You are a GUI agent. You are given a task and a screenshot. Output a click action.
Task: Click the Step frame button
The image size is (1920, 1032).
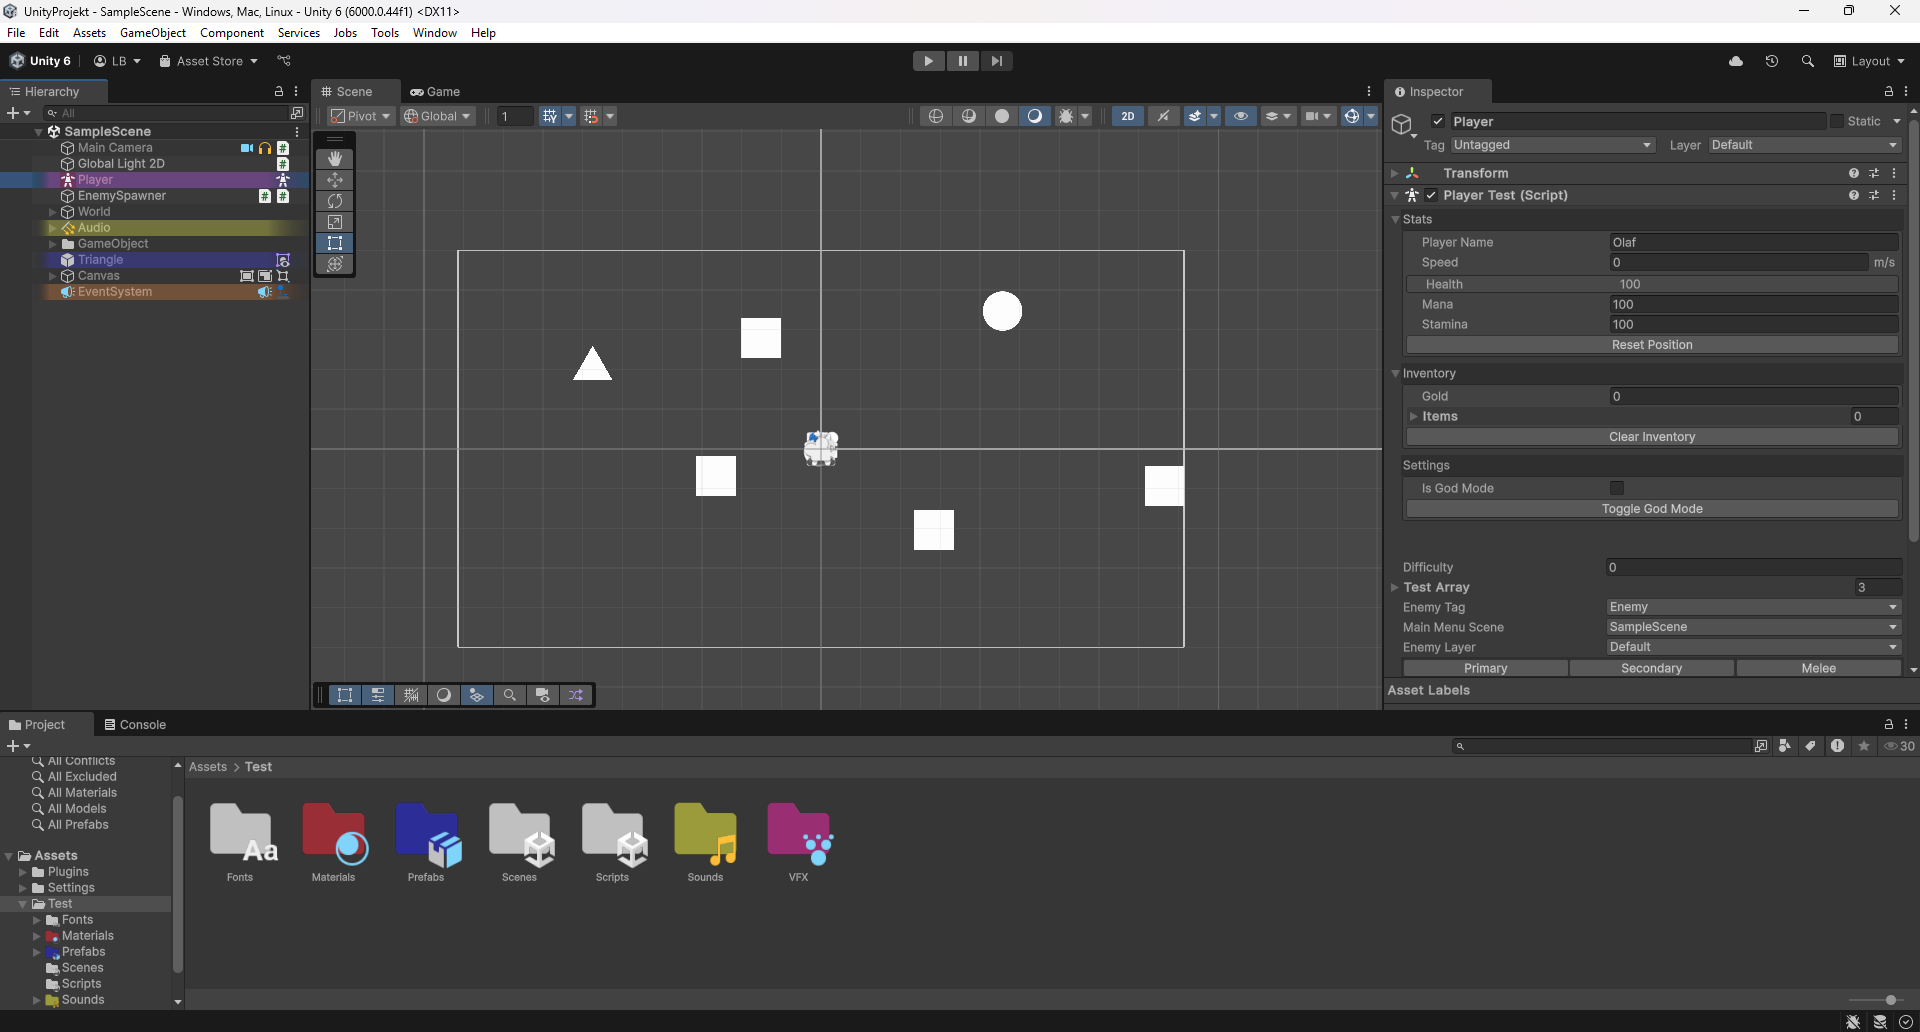click(x=997, y=61)
